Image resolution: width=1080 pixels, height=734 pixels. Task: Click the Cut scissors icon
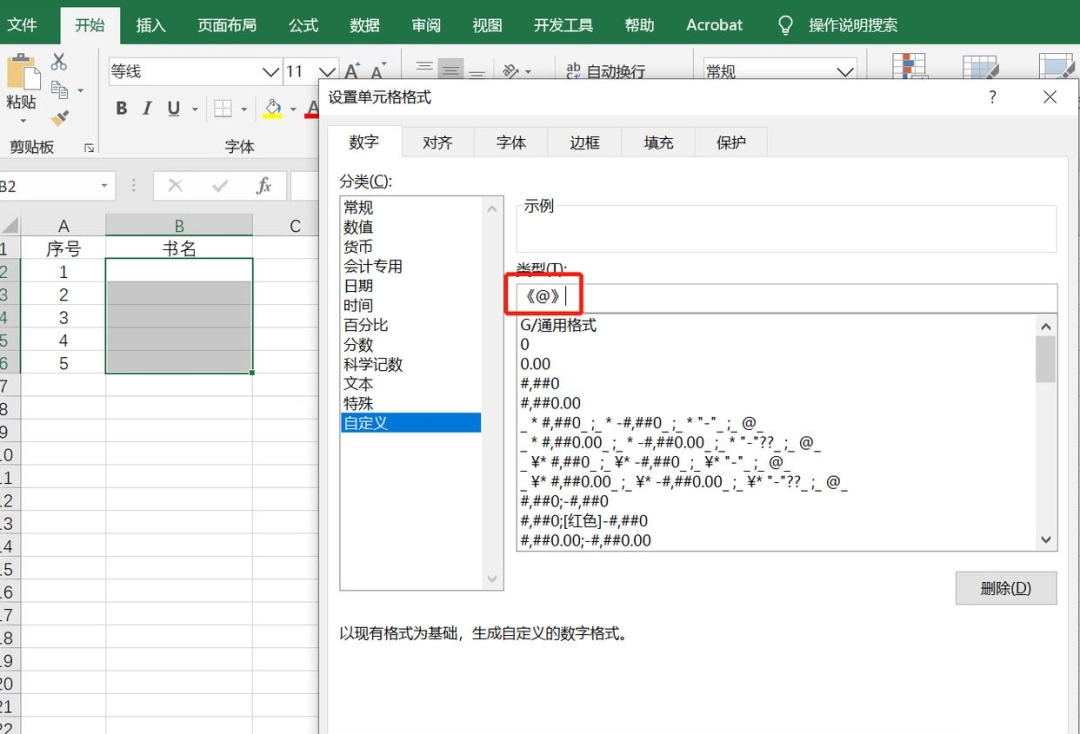coord(59,62)
